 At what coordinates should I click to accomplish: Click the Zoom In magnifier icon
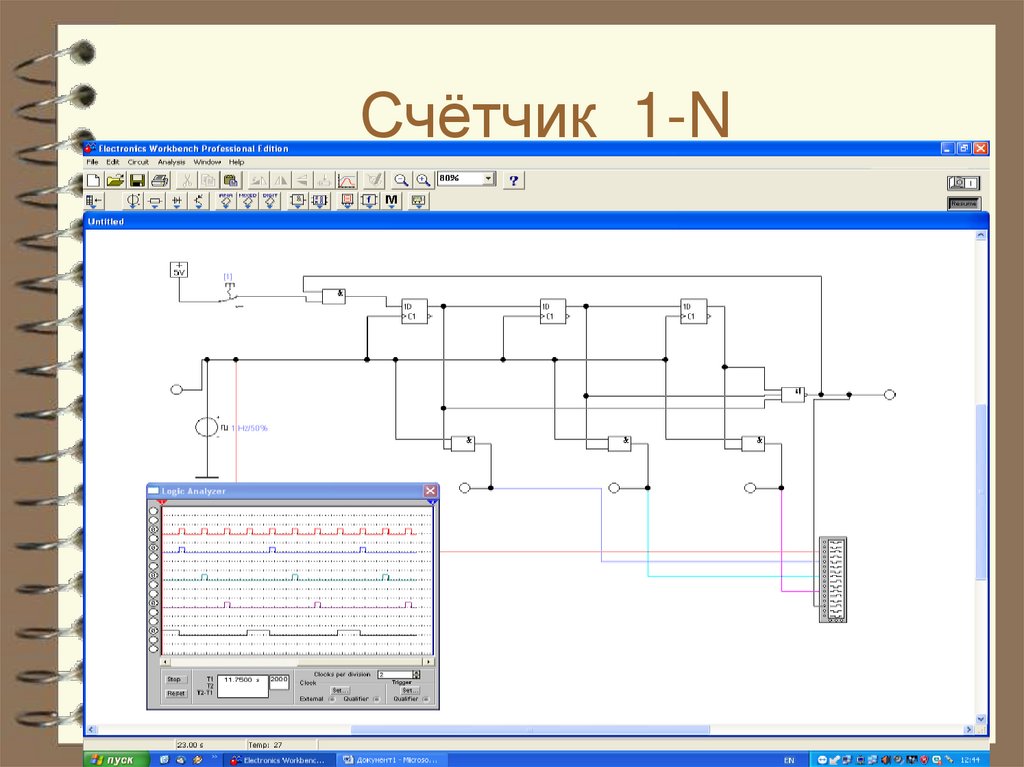click(423, 180)
